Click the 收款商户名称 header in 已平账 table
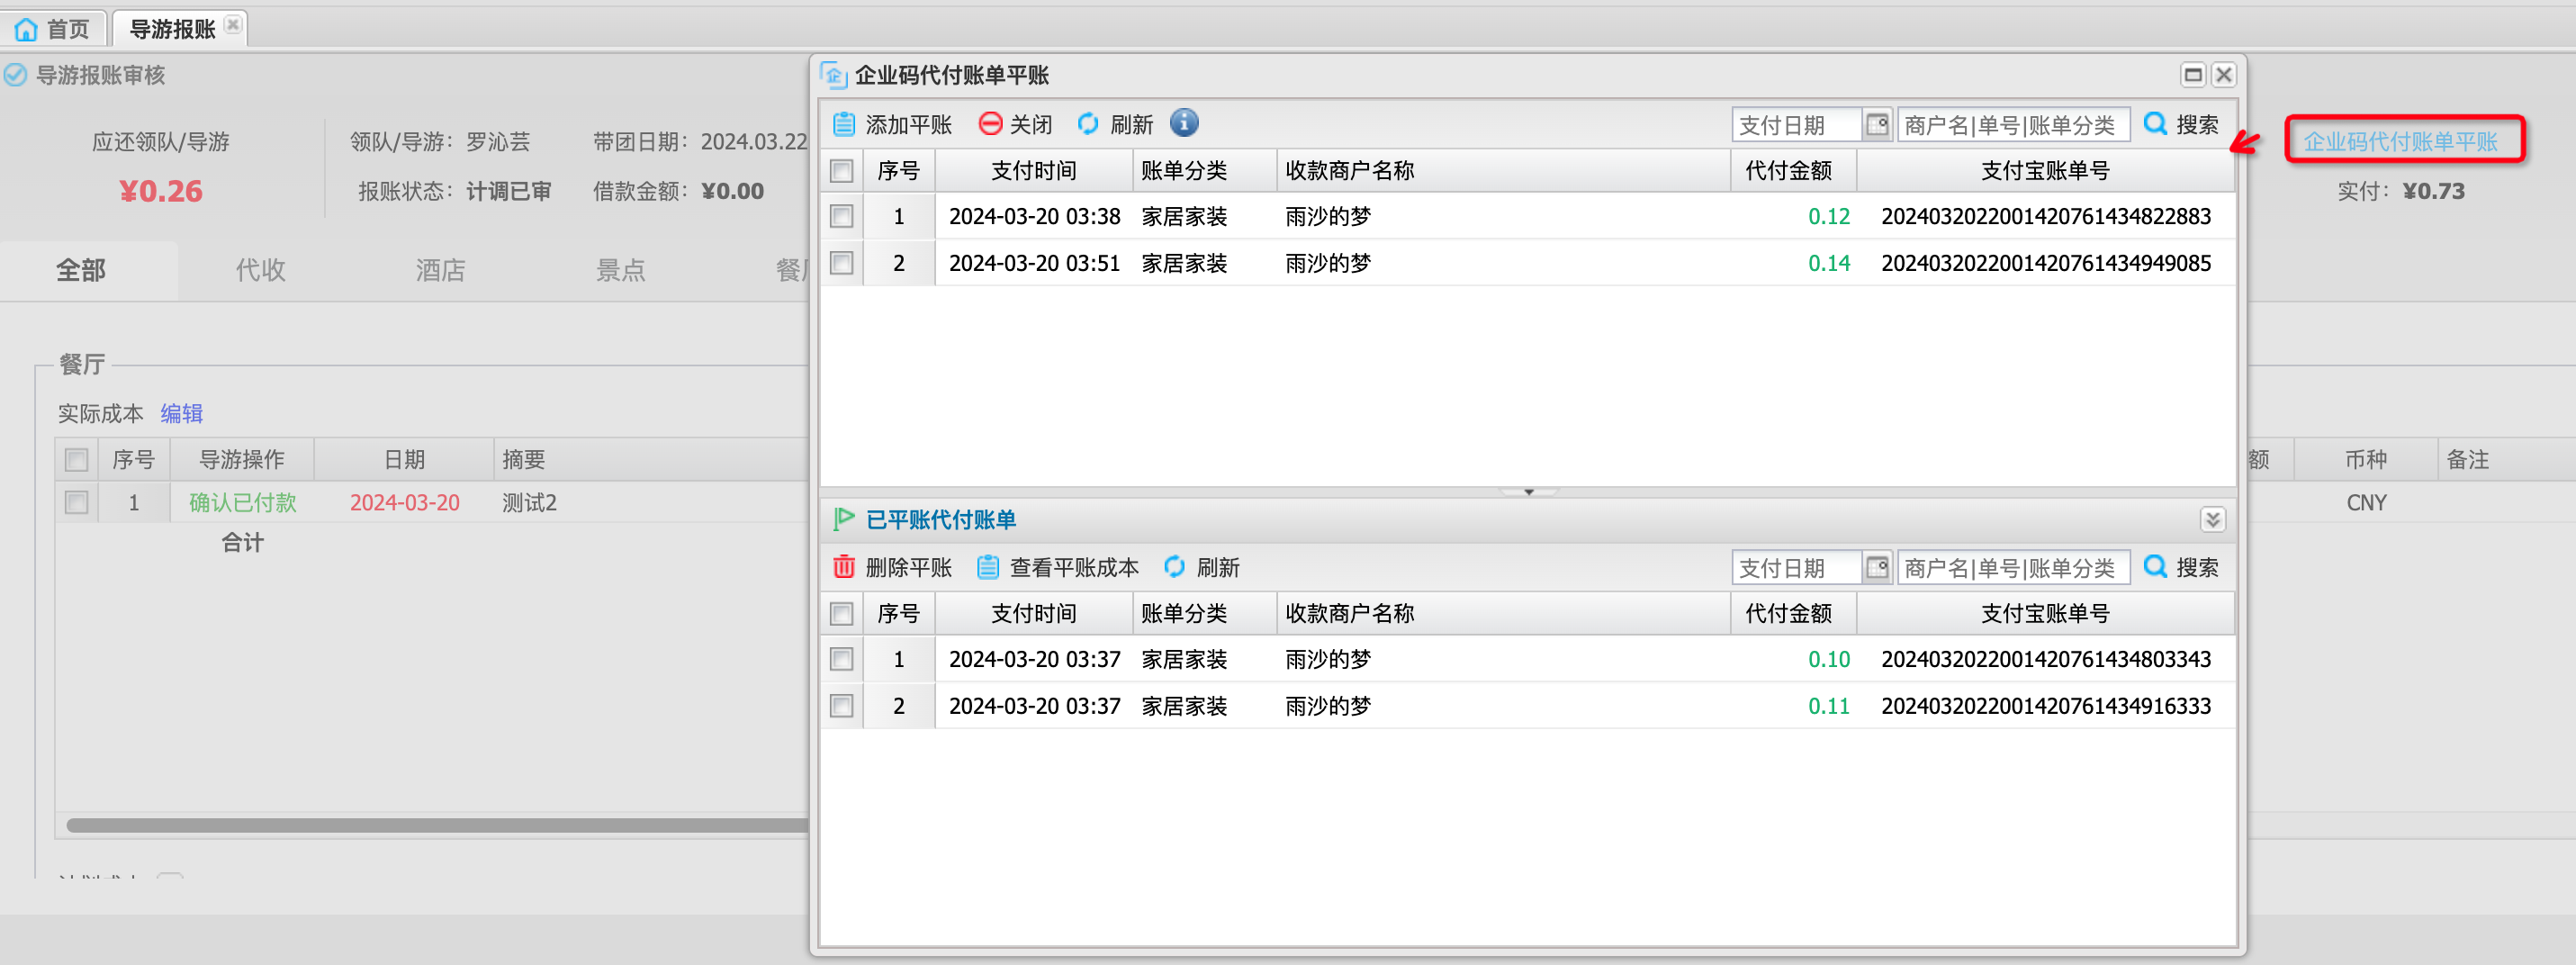The height and width of the screenshot is (965, 2576). click(x=1503, y=614)
